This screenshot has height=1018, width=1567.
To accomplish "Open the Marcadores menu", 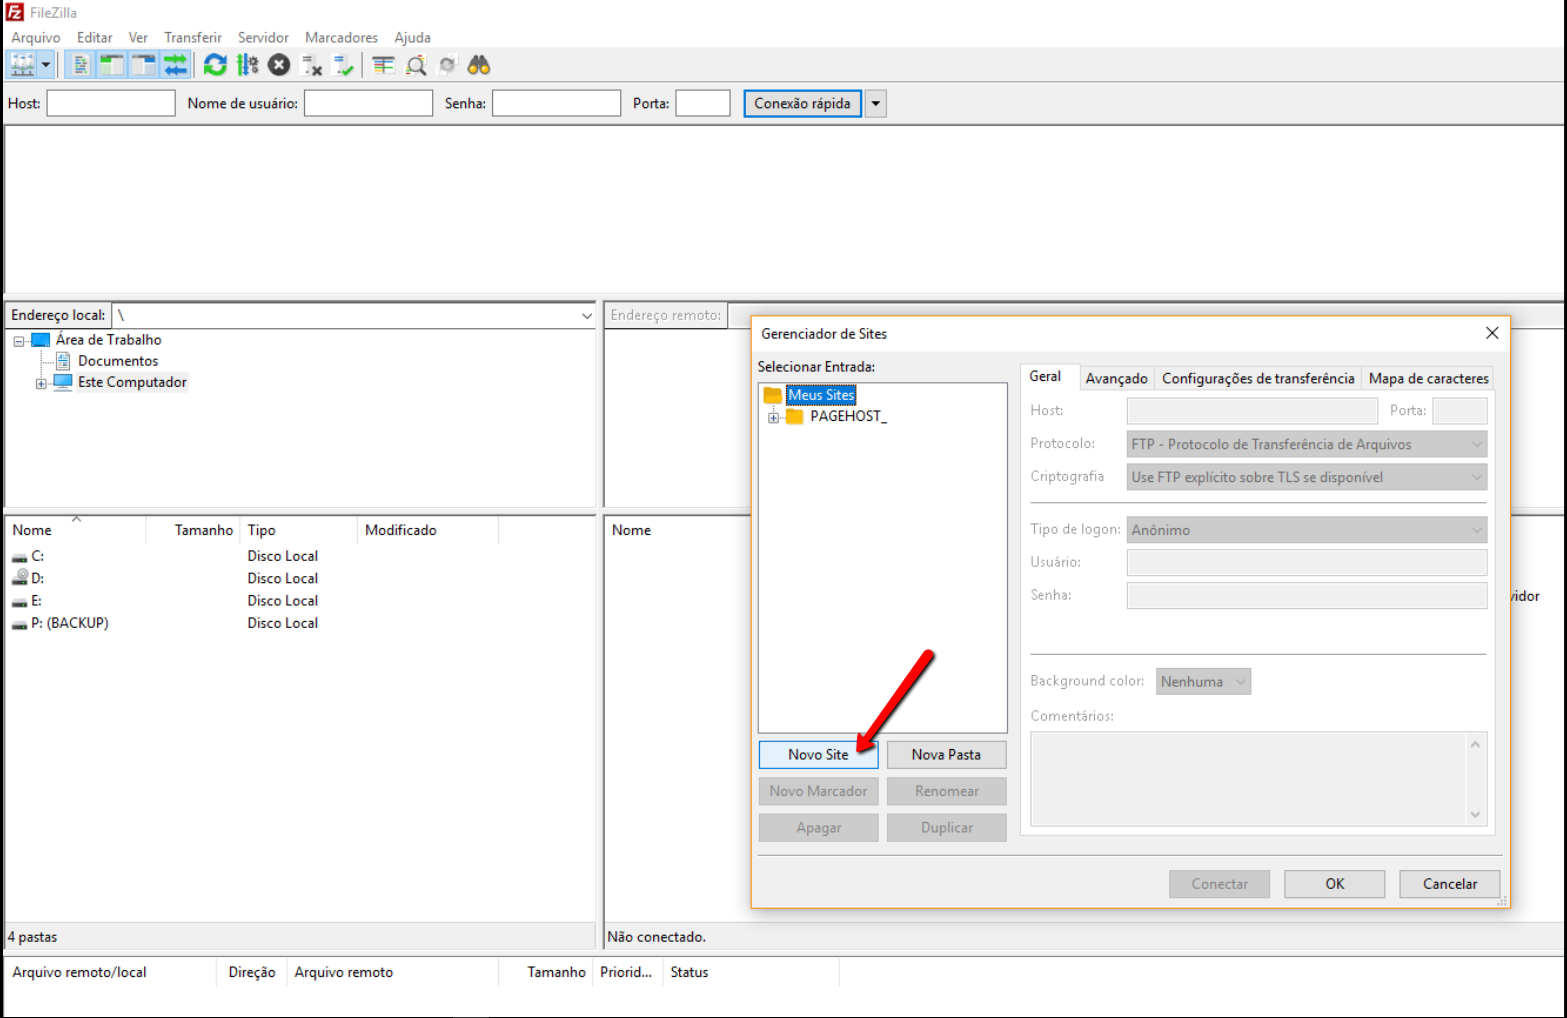I will tap(341, 37).
